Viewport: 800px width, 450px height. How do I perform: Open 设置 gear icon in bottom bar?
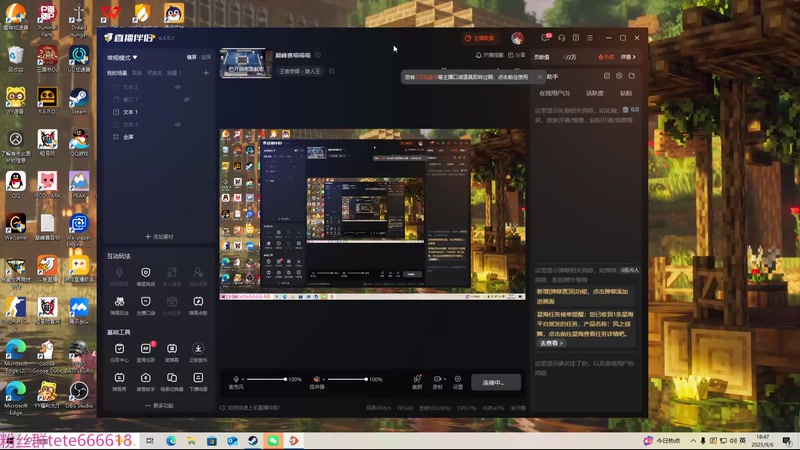[458, 382]
